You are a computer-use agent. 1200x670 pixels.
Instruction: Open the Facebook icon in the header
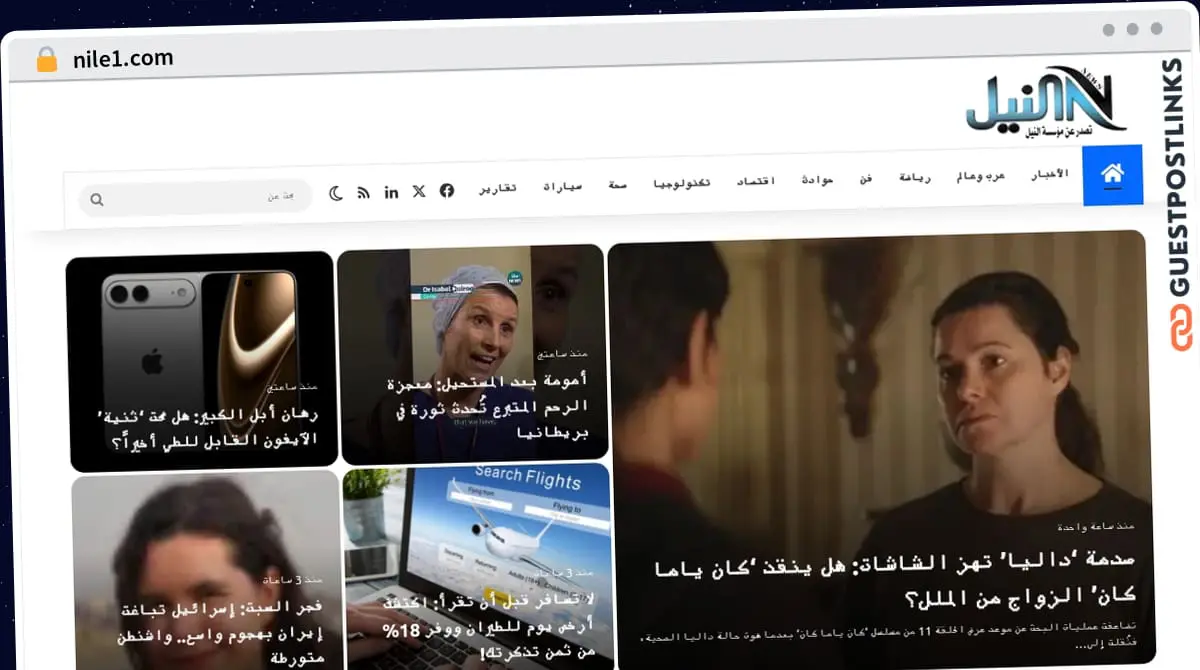point(446,192)
